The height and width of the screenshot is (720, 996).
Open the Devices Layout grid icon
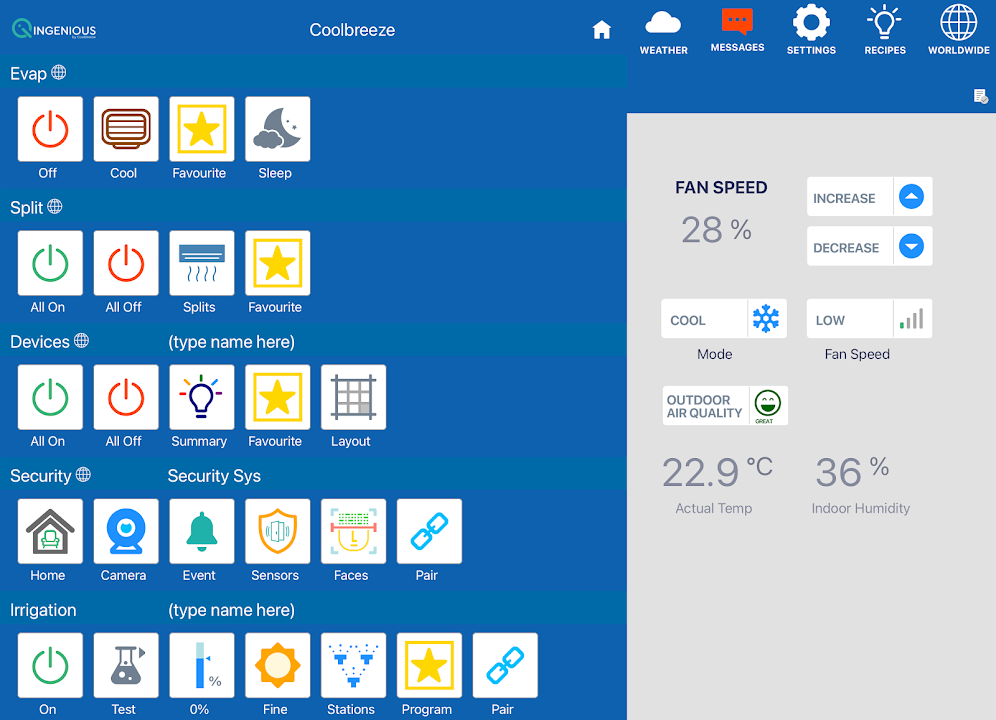click(x=353, y=397)
